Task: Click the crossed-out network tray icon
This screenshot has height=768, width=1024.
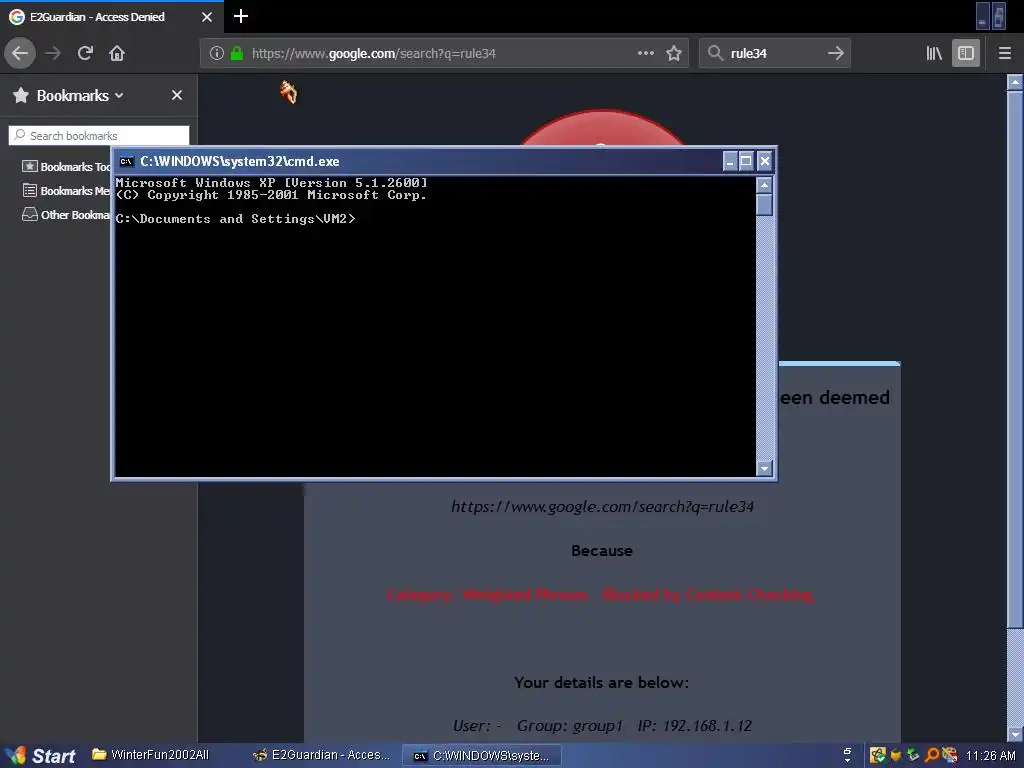Action: (x=950, y=756)
